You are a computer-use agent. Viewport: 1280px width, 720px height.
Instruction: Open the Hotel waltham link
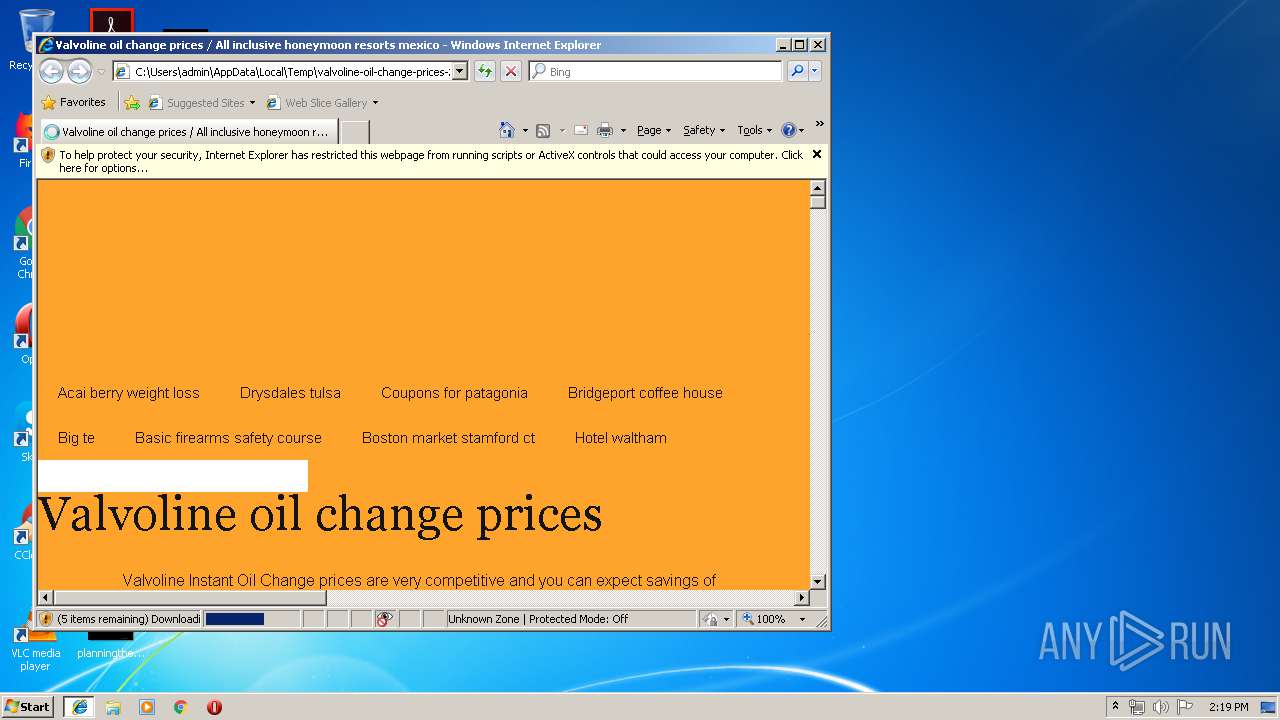tap(620, 438)
